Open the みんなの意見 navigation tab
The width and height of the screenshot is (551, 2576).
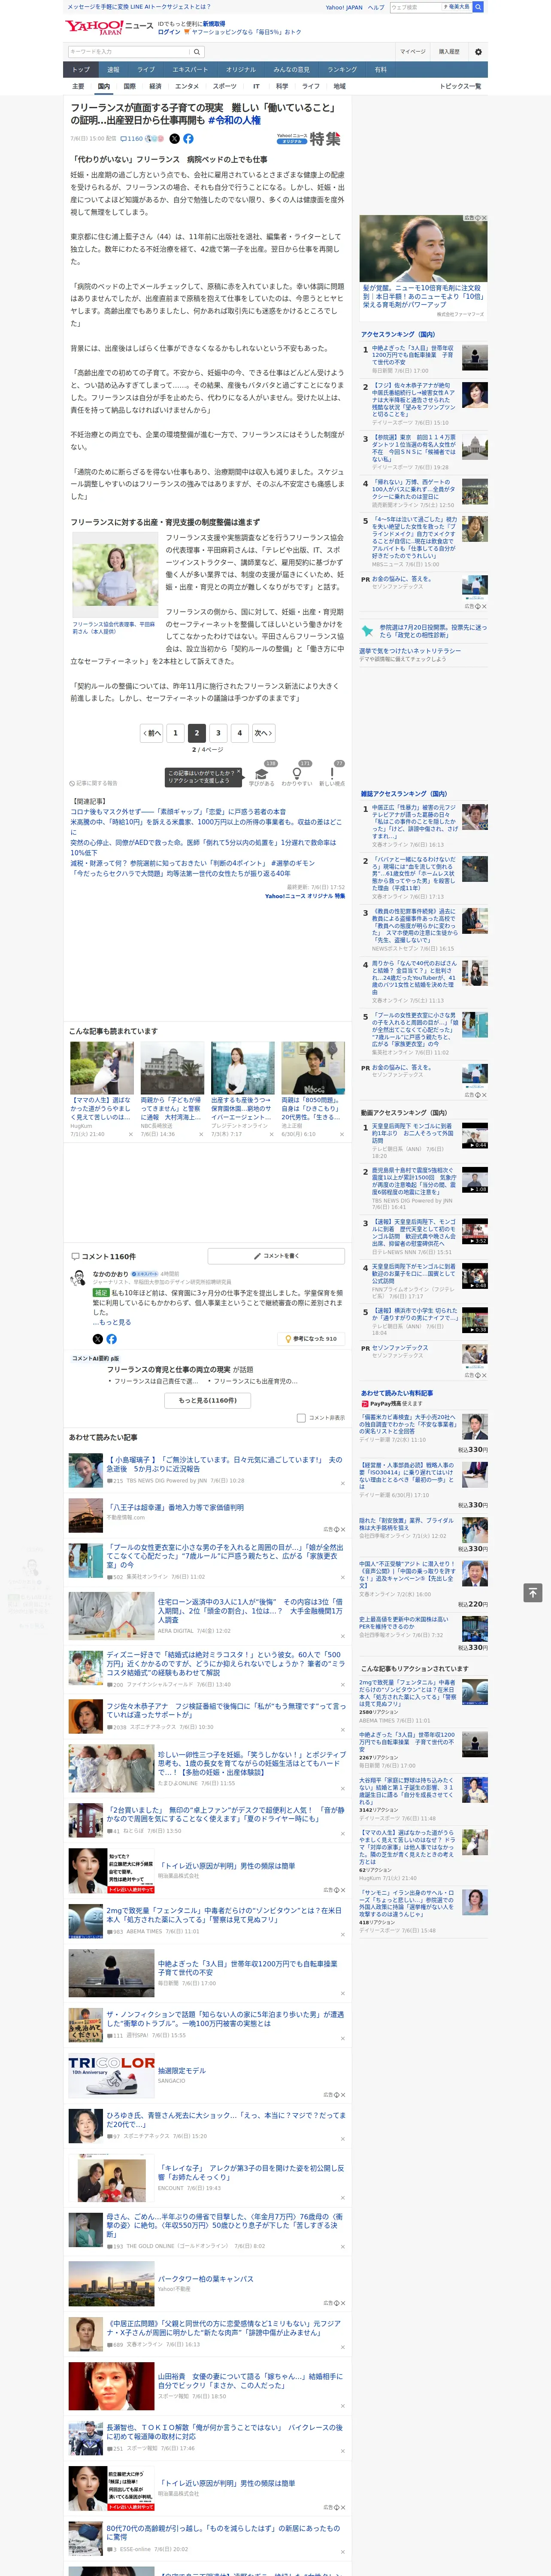pyautogui.click(x=291, y=69)
